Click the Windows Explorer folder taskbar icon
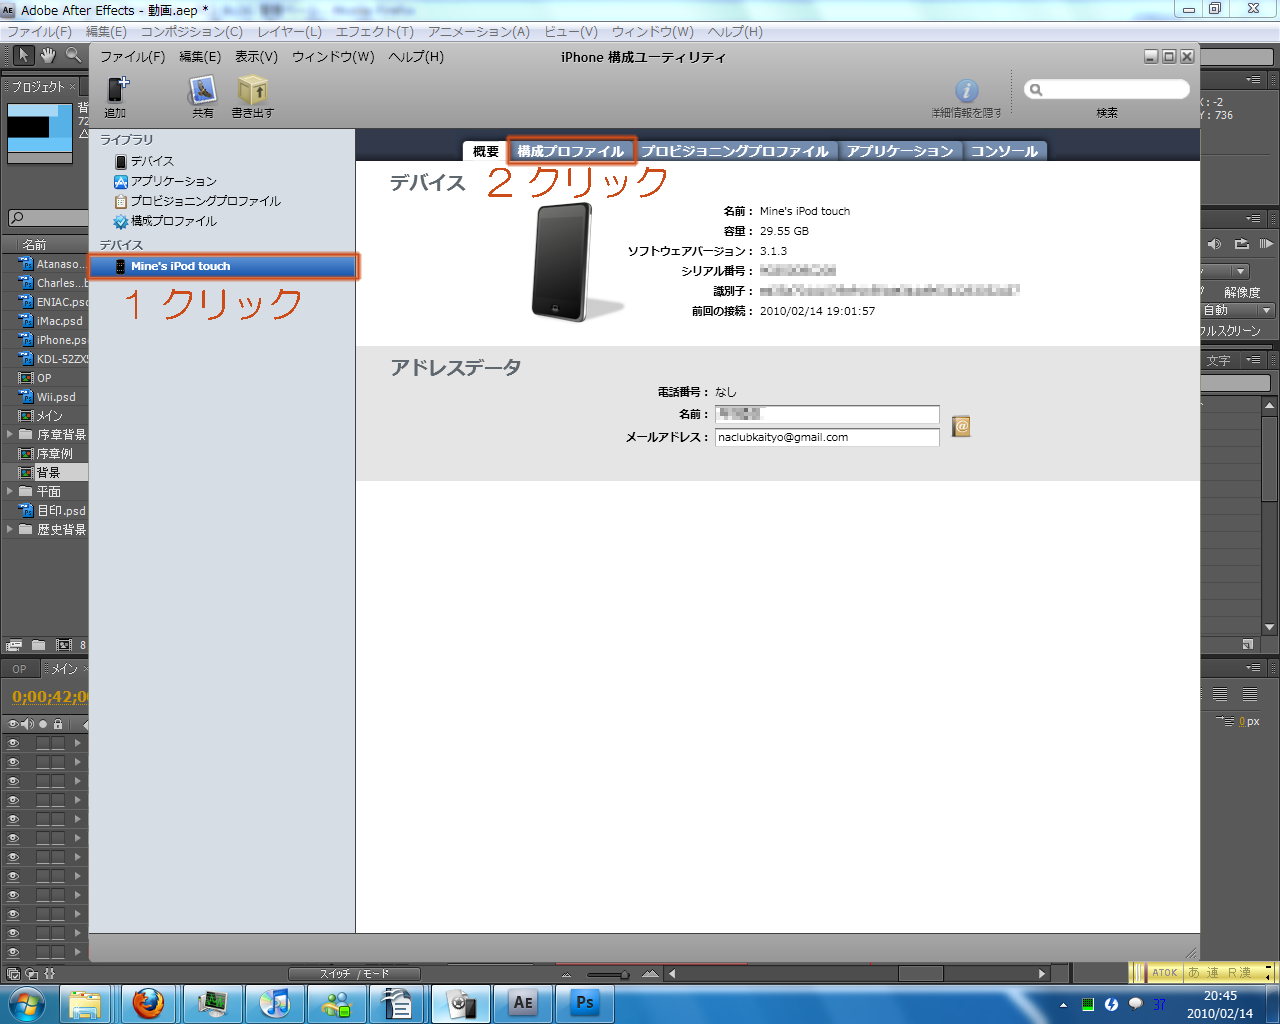Viewport: 1280px width, 1024px height. [86, 1003]
